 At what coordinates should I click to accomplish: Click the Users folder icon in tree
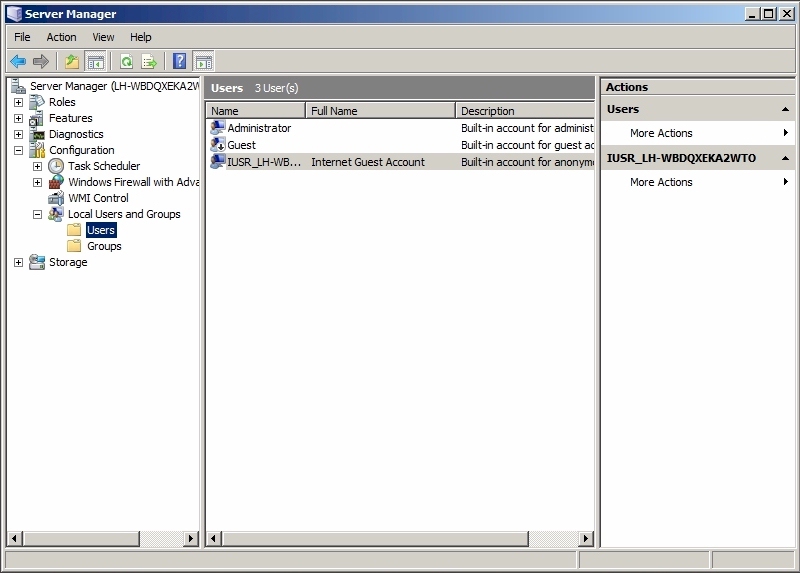[74, 230]
